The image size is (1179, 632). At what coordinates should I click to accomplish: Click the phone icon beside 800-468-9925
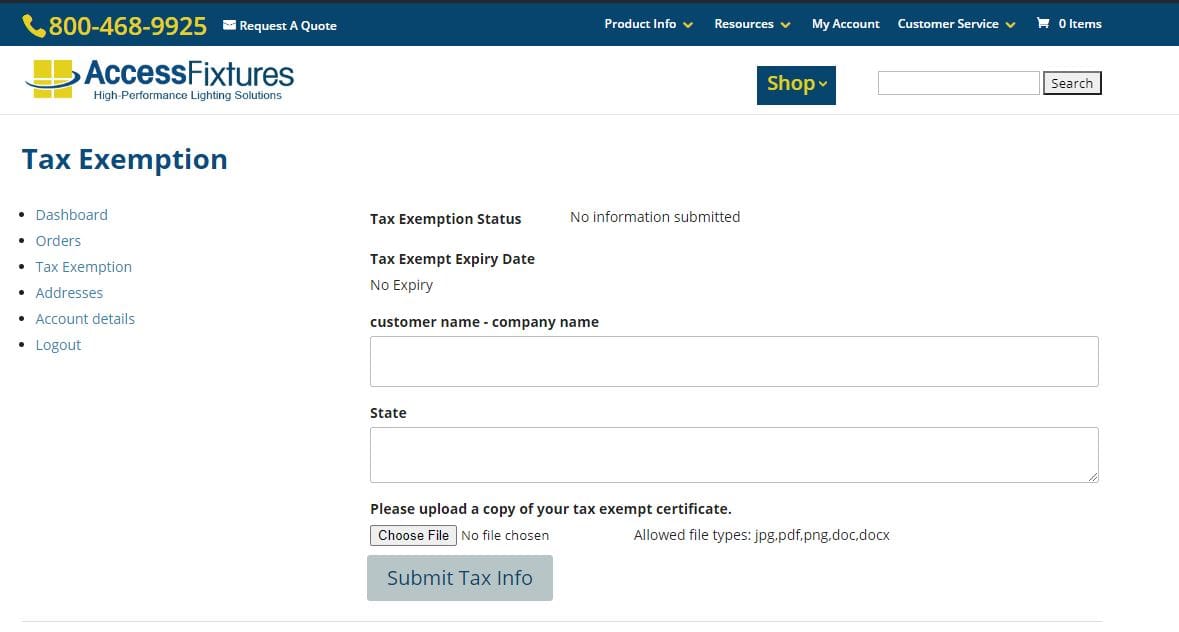33,26
